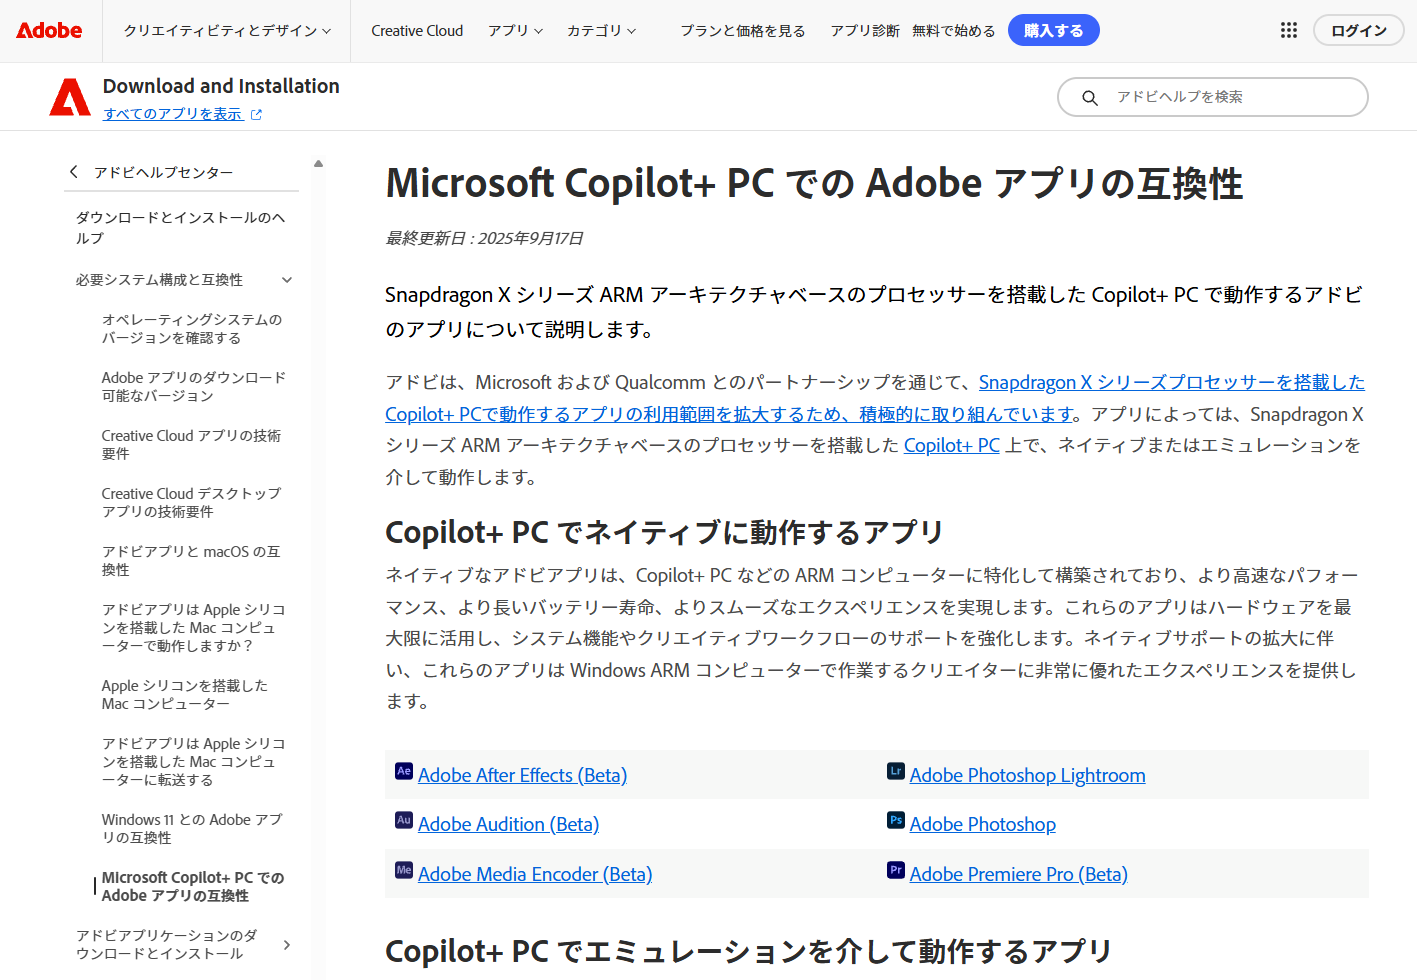This screenshot has height=980, width=1417.
Task: Click the search magnifier icon
Action: pos(1090,98)
